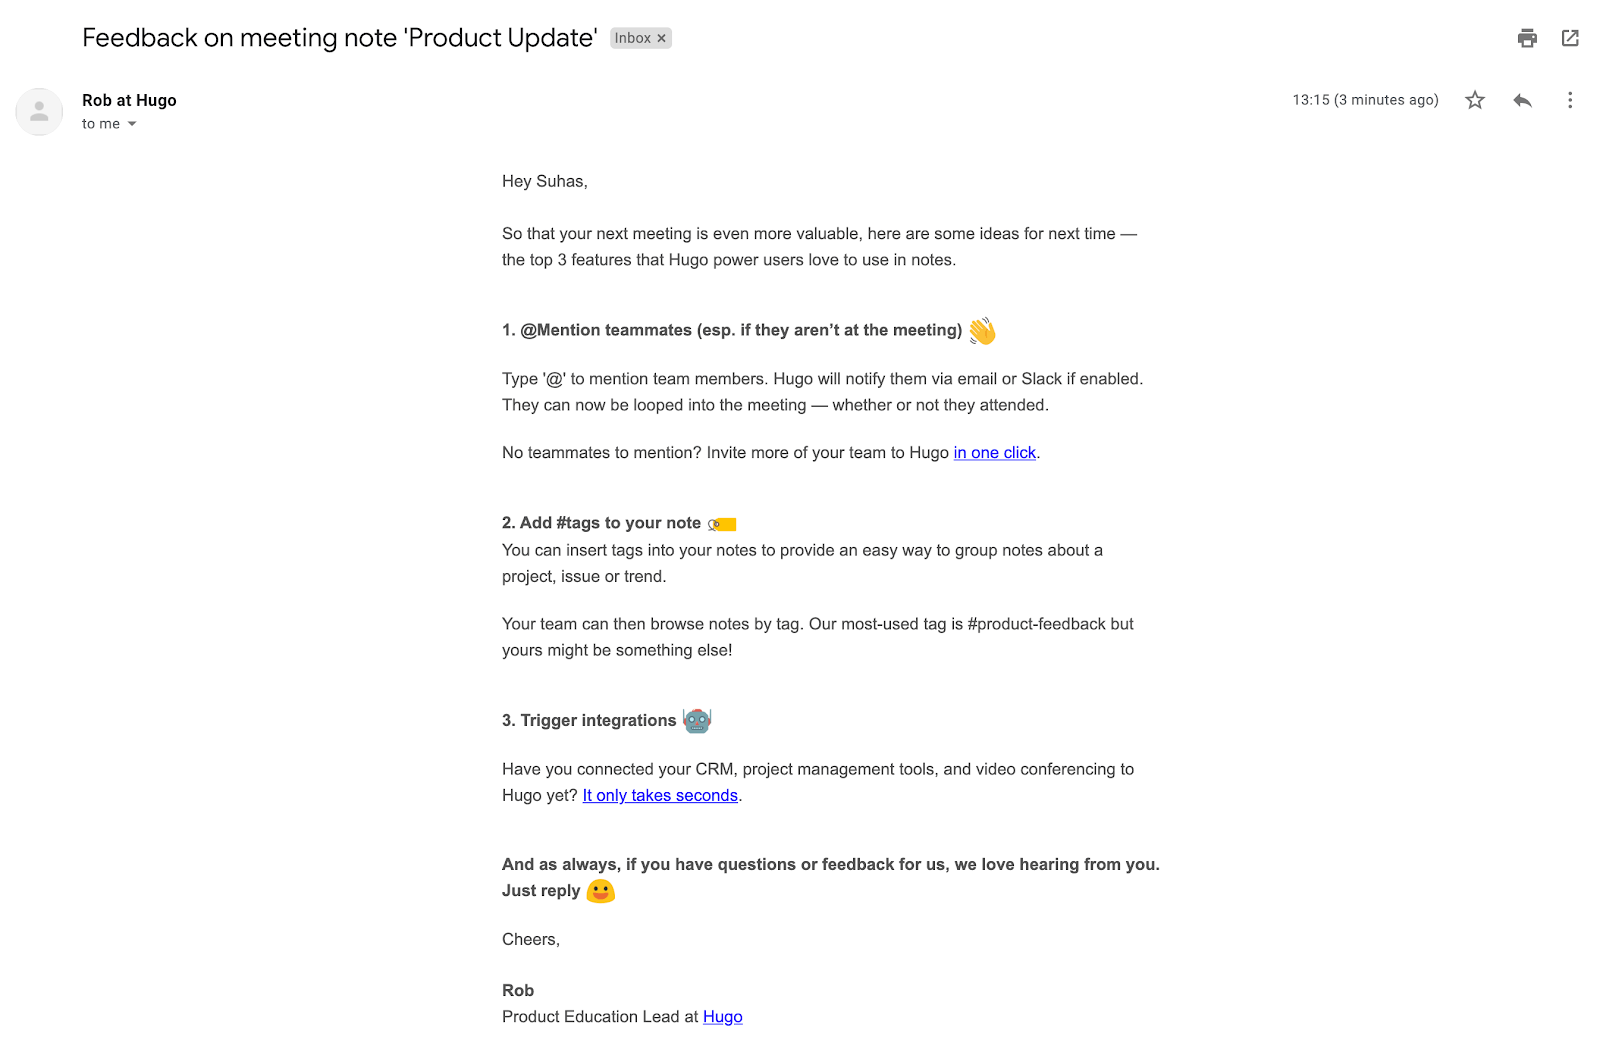
Task: Click the 13:15 timestamp
Action: tap(1365, 100)
